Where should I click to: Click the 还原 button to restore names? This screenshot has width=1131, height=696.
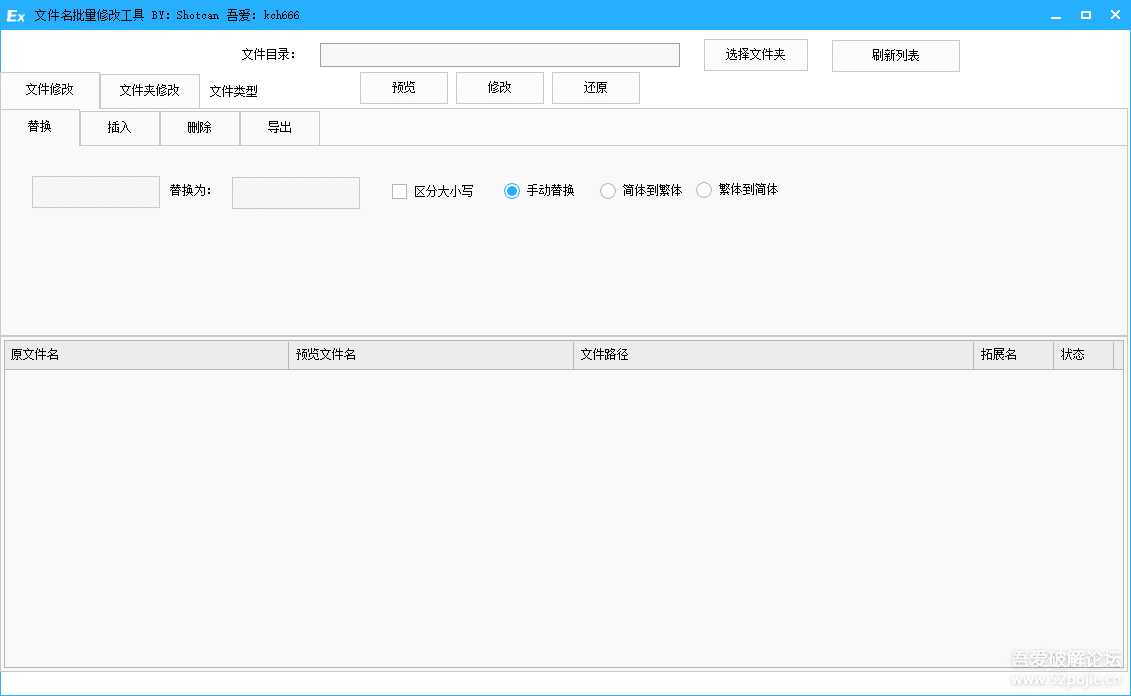595,88
